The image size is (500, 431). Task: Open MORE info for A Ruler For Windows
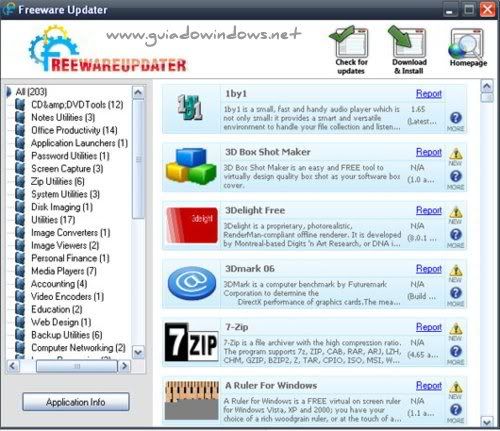coord(456,413)
